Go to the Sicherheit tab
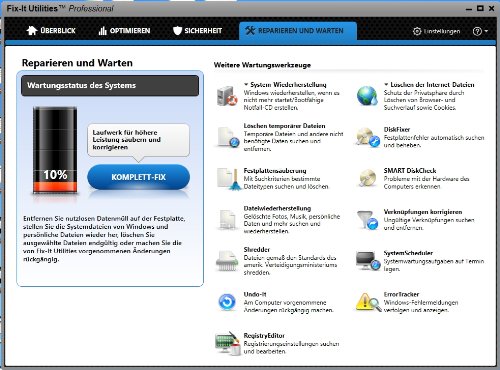 pyautogui.click(x=197, y=31)
